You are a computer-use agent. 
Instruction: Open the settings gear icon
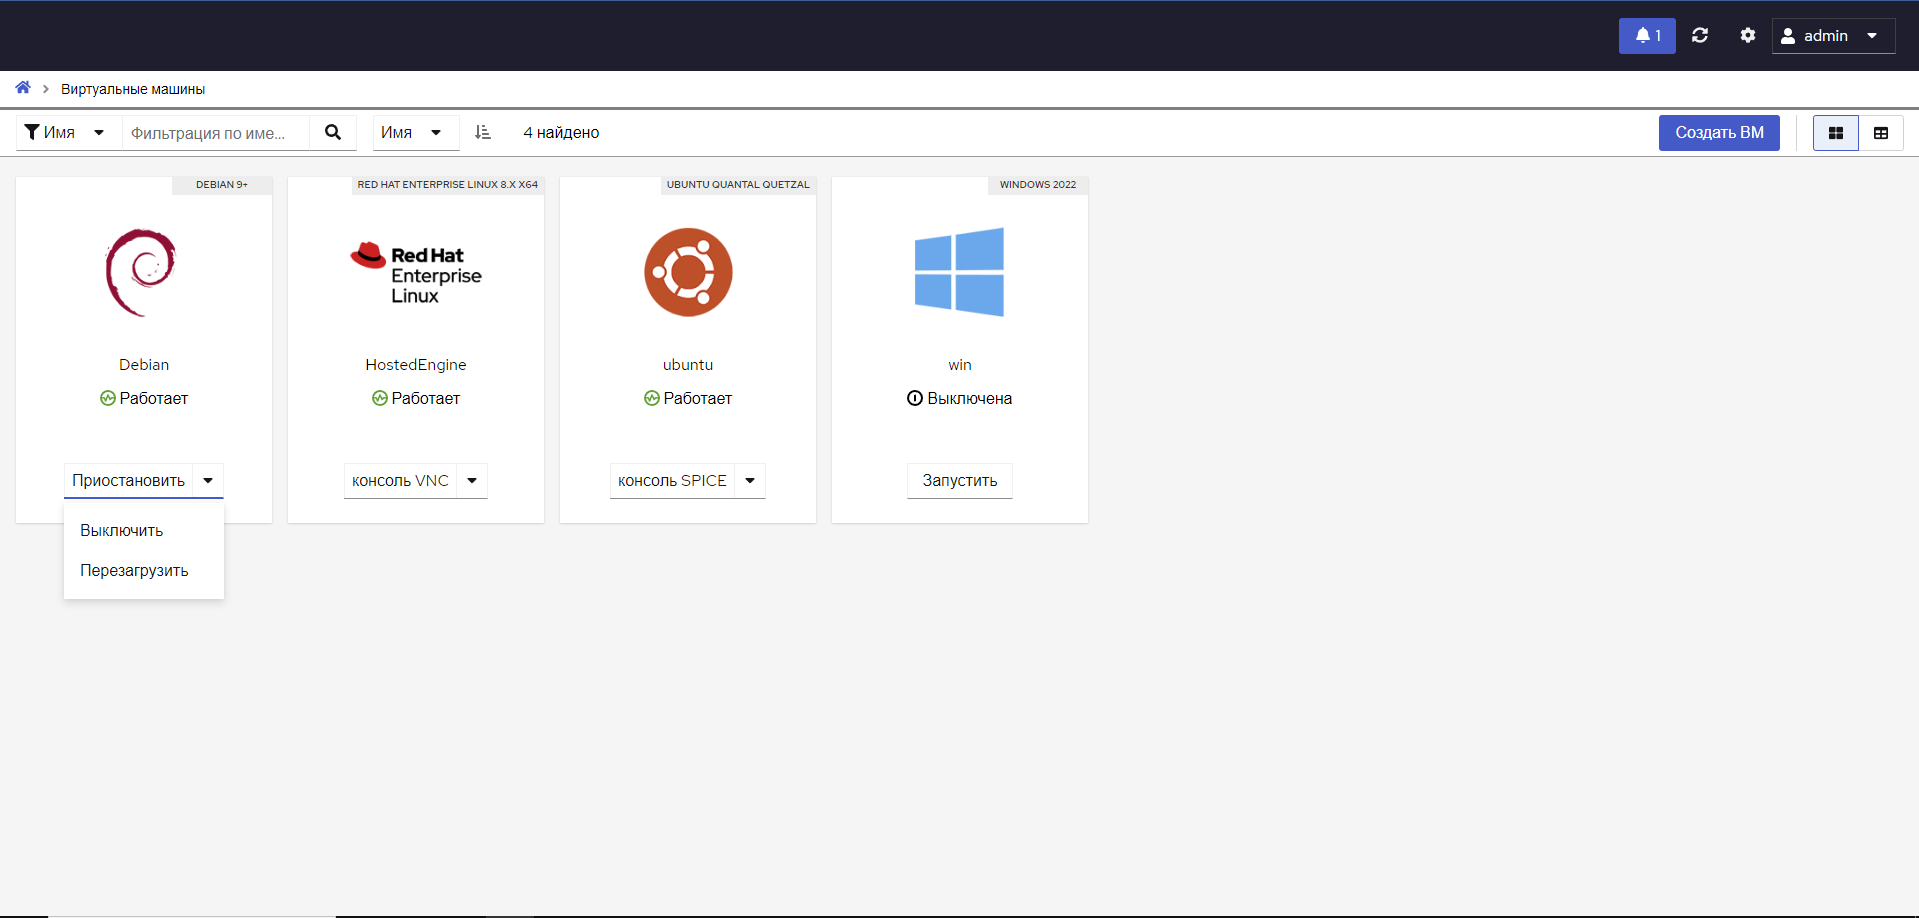click(1747, 36)
